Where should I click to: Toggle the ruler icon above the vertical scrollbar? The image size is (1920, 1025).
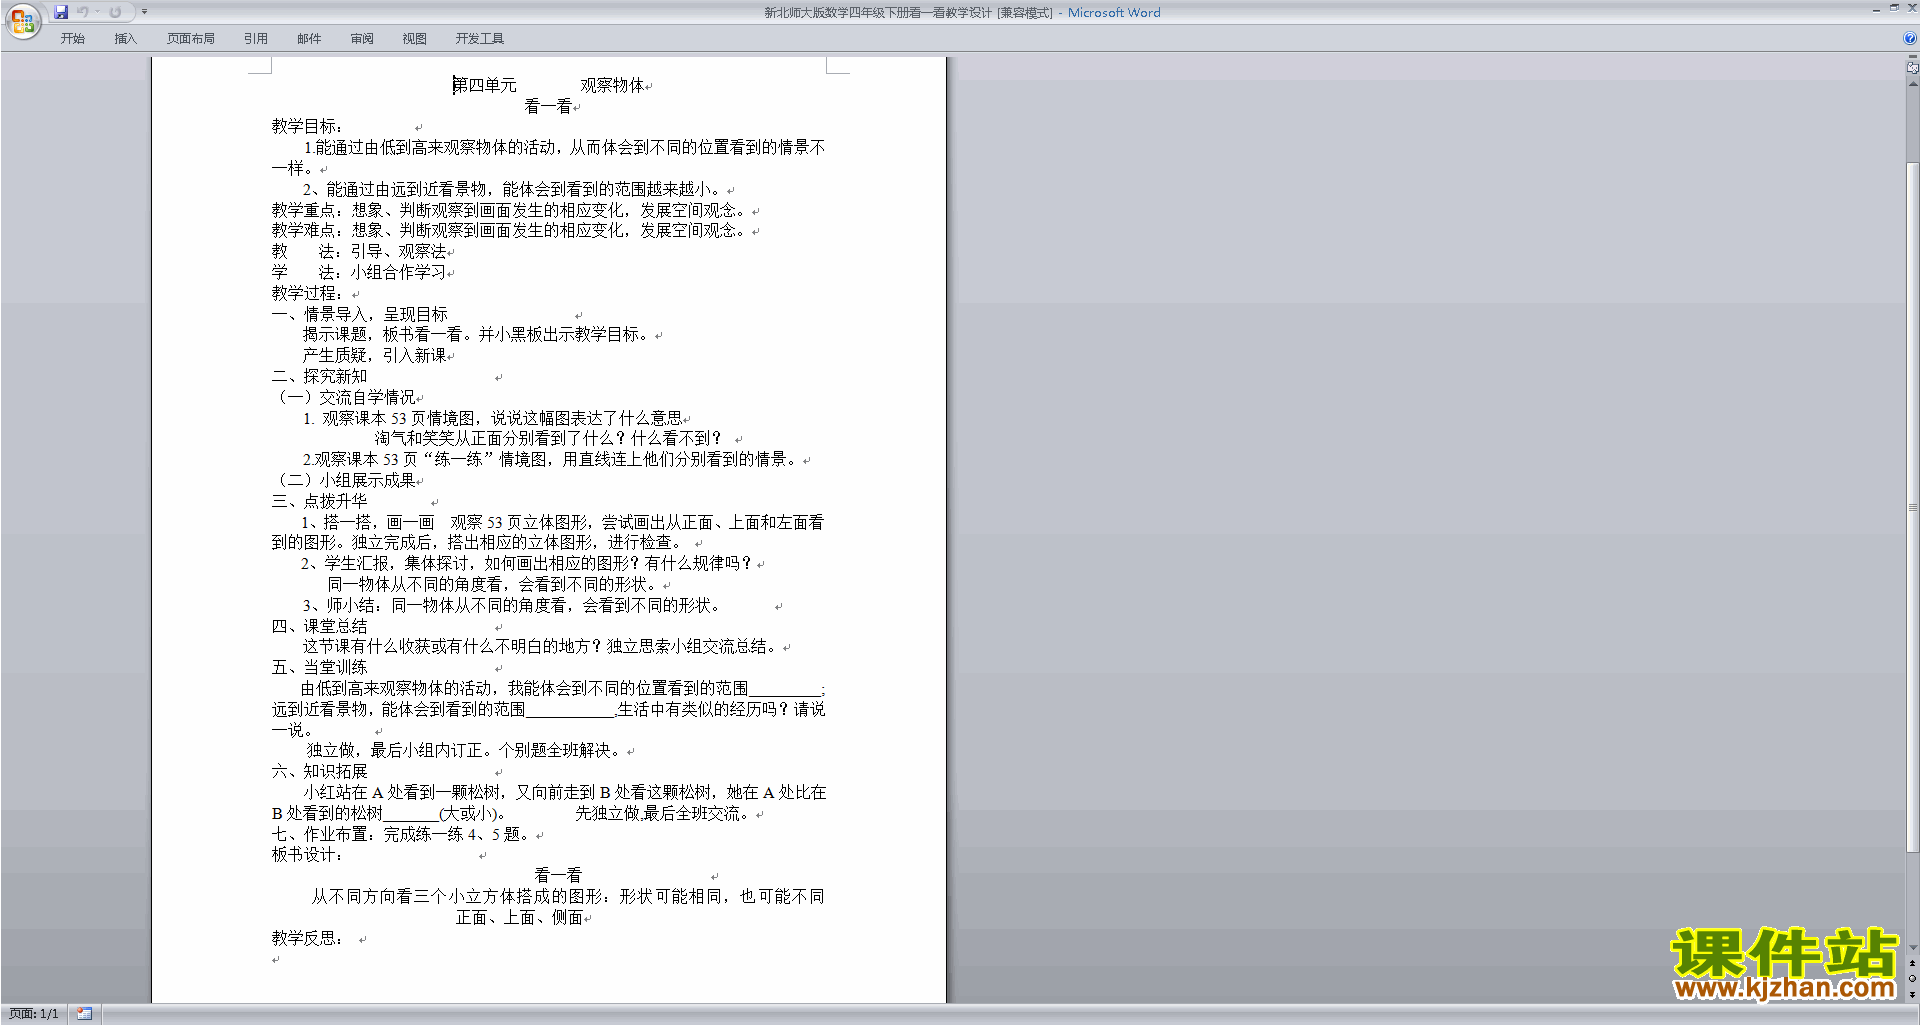click(1912, 68)
